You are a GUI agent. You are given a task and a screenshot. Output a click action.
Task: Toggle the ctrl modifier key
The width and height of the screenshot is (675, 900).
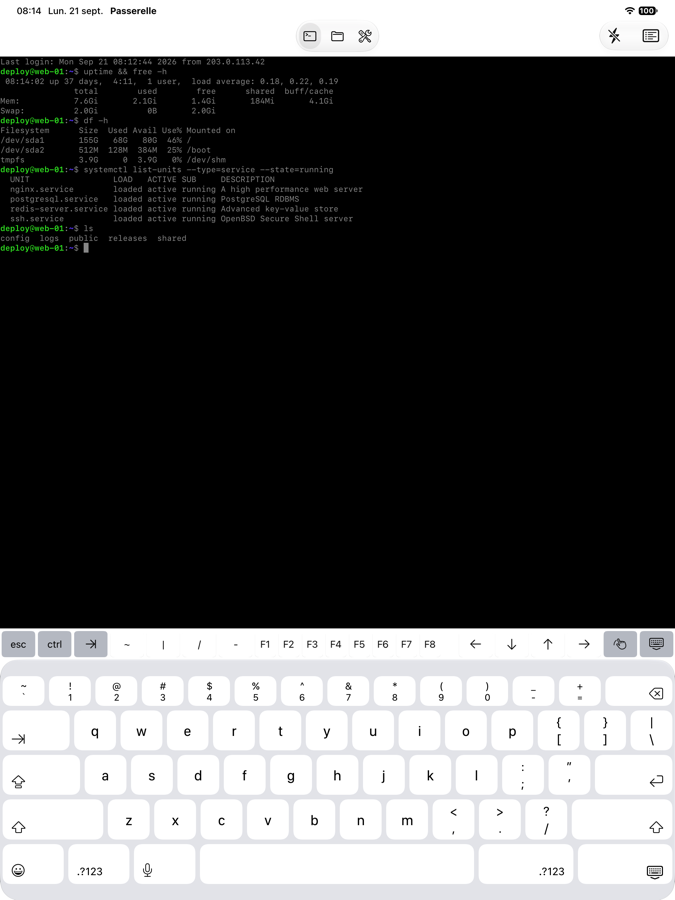click(x=55, y=644)
